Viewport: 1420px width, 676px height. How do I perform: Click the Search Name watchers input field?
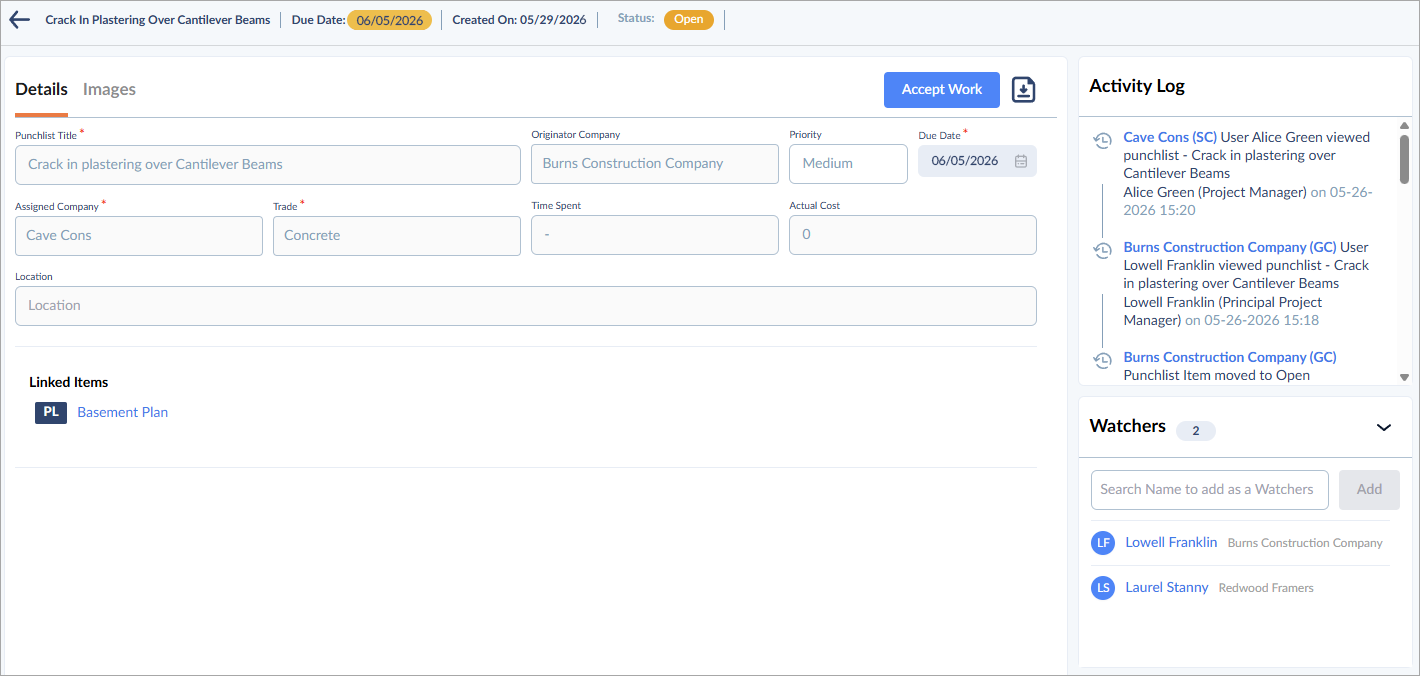(x=1209, y=490)
